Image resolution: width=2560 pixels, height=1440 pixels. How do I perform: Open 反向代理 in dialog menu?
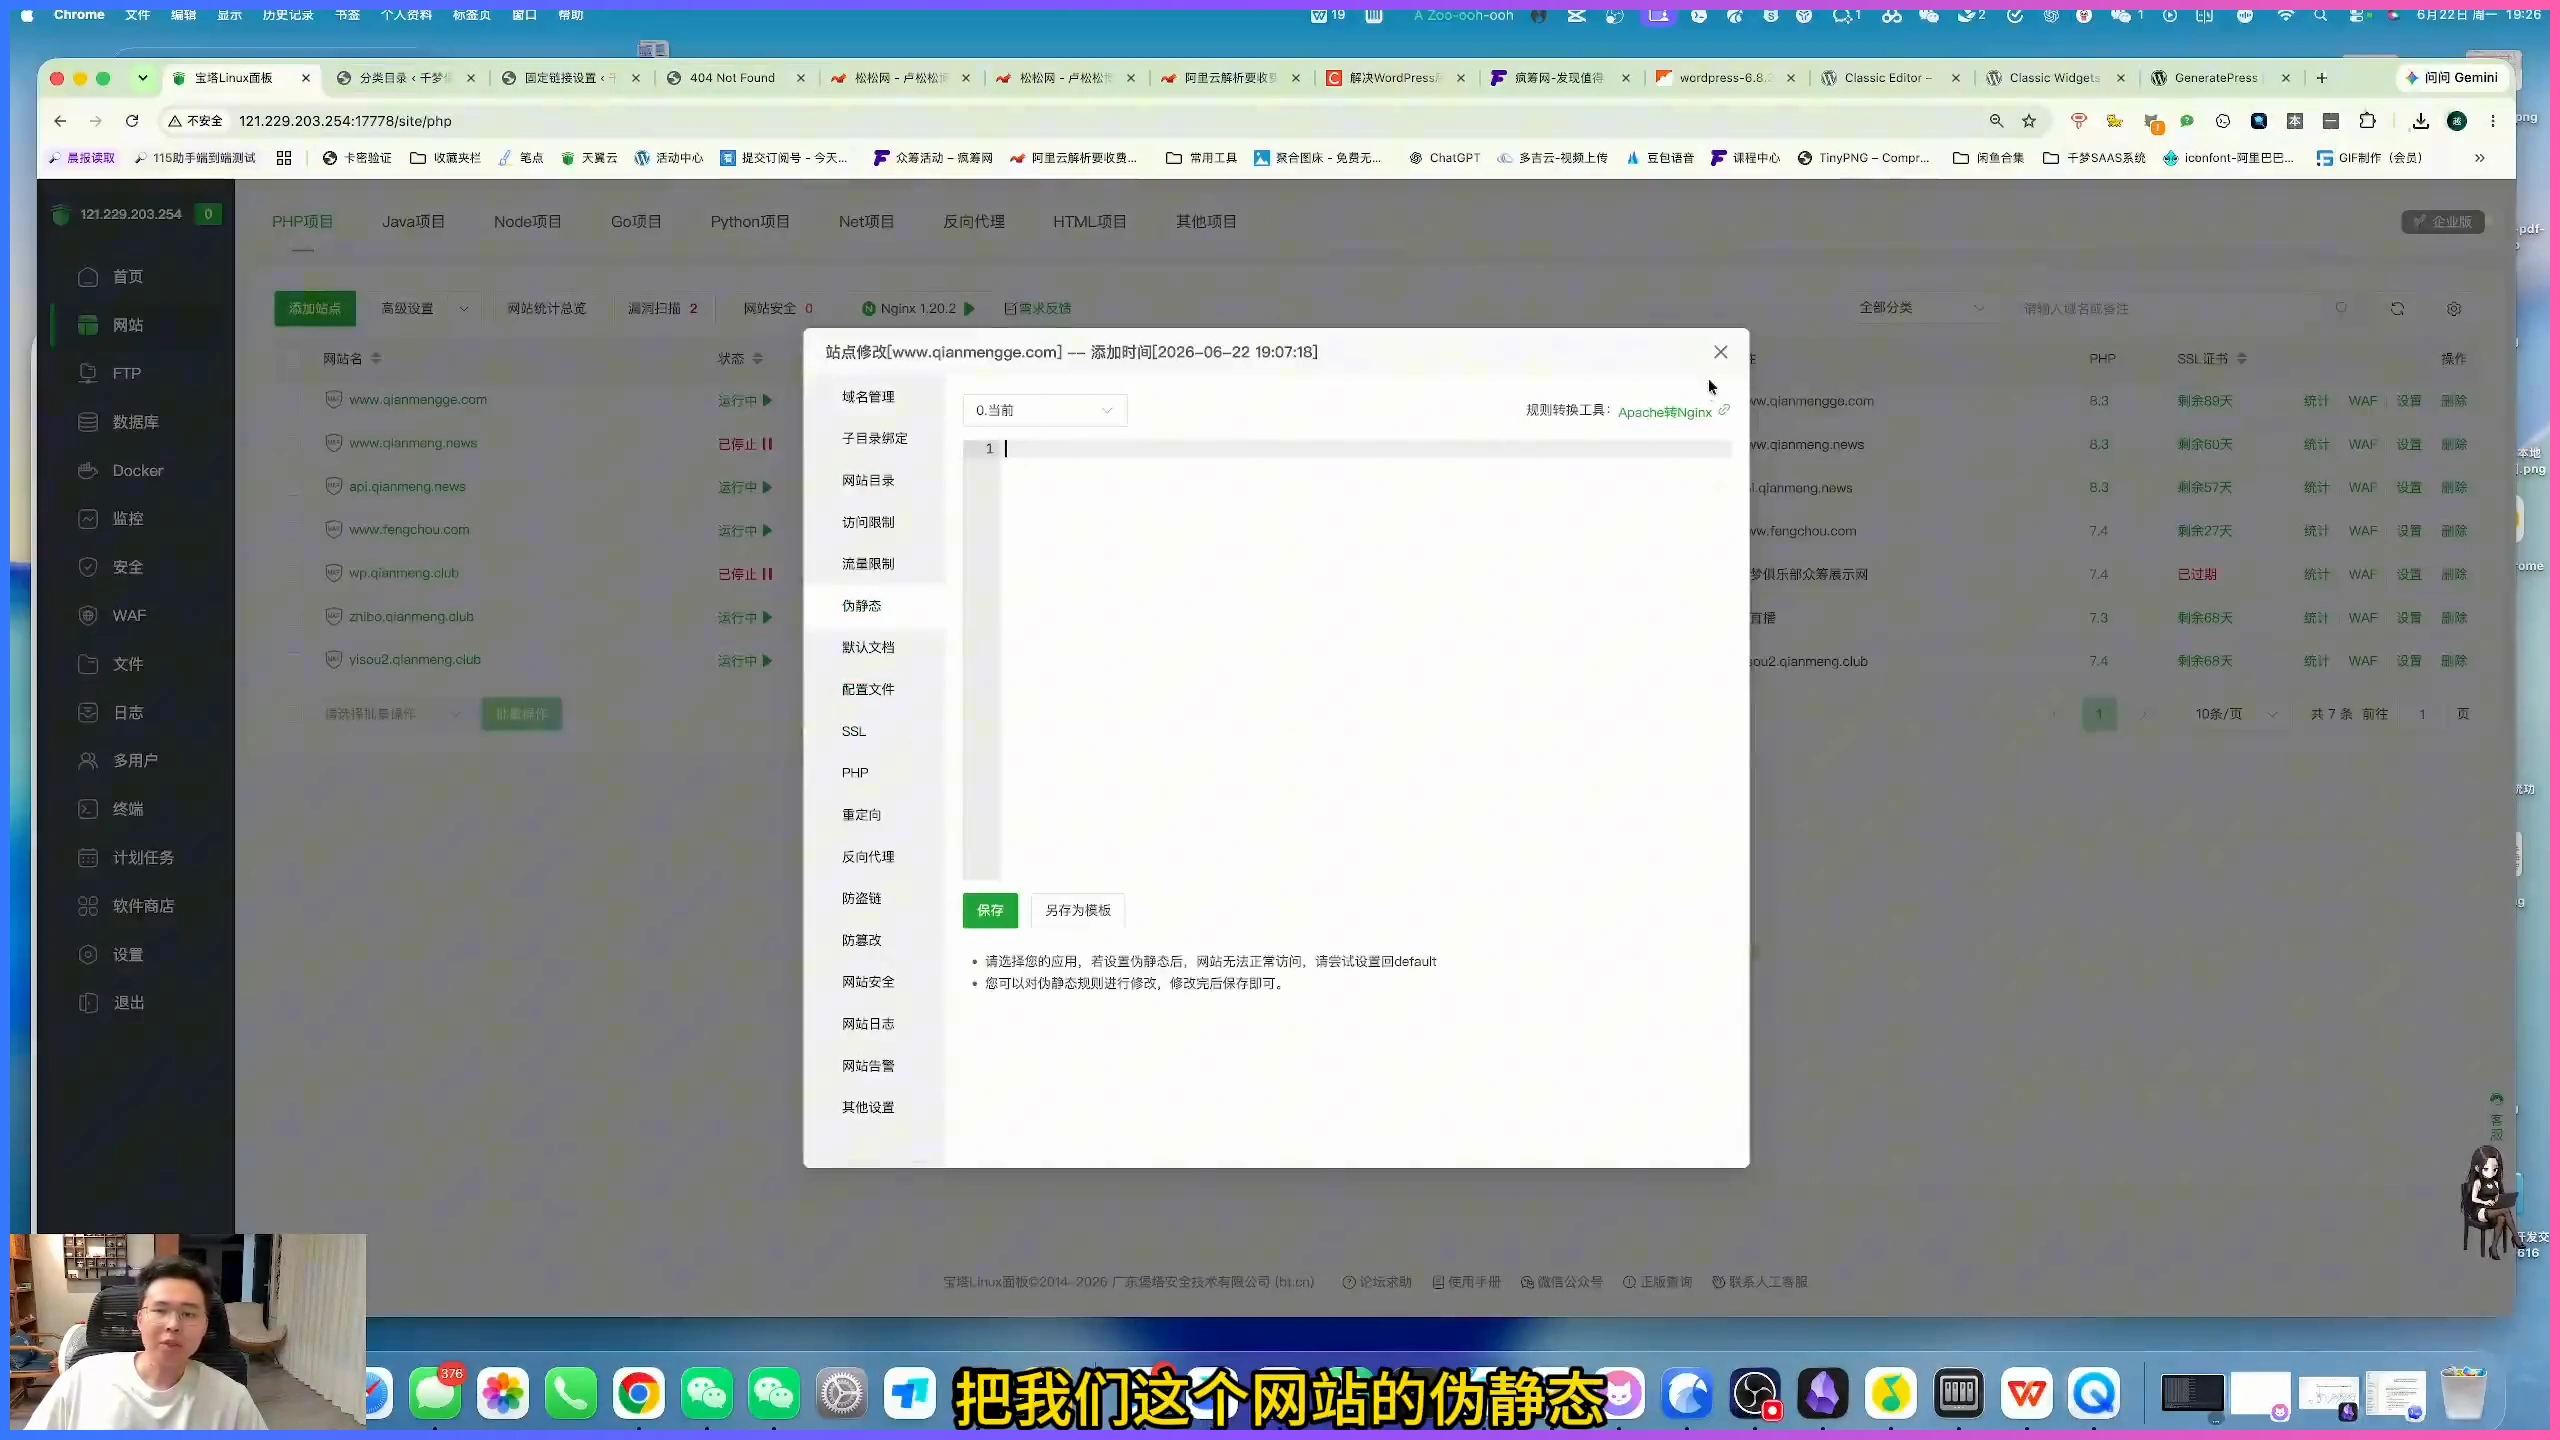point(868,857)
